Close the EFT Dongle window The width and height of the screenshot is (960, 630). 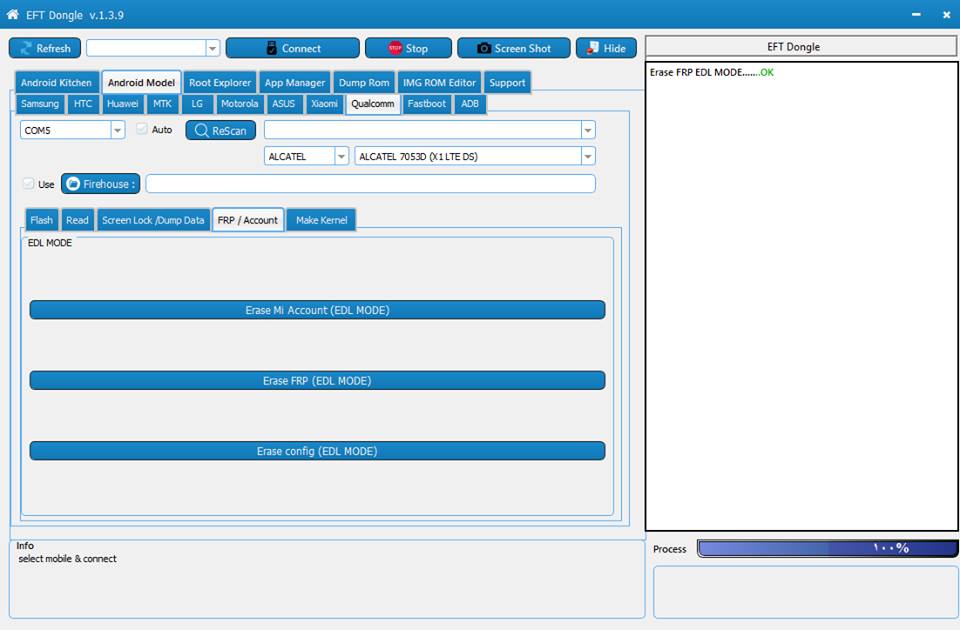click(947, 14)
